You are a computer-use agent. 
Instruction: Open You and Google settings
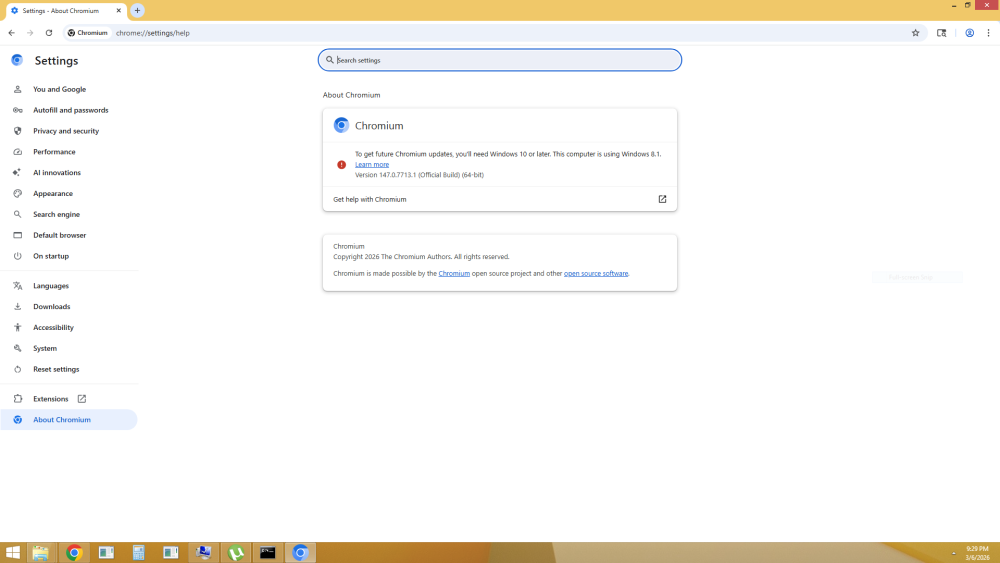point(59,89)
